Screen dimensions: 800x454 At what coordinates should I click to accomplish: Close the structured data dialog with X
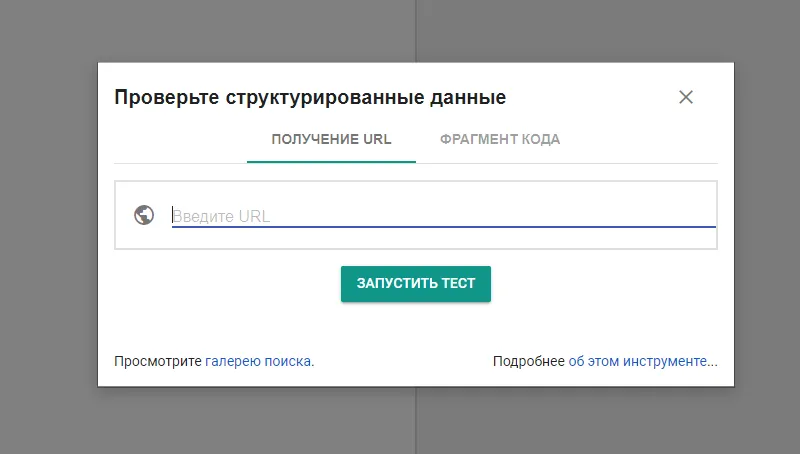pyautogui.click(x=686, y=97)
